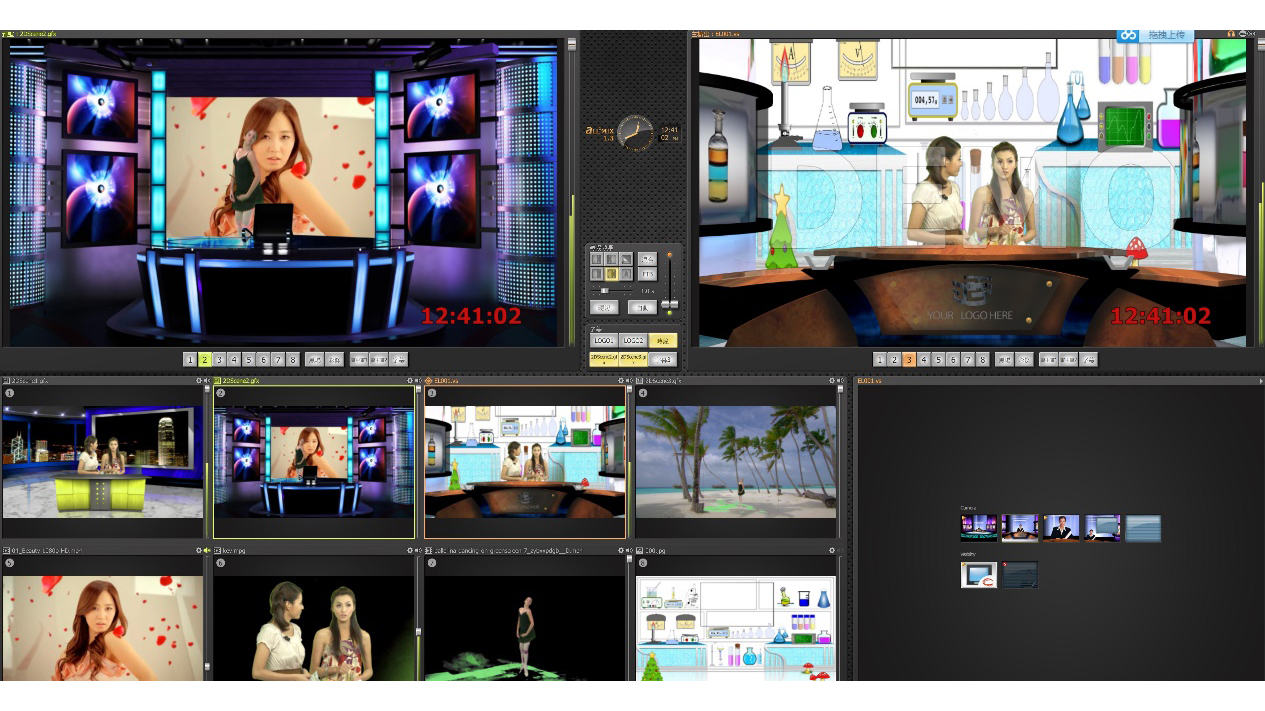Pick the blank grey camera preset thumbnail

click(1143, 528)
